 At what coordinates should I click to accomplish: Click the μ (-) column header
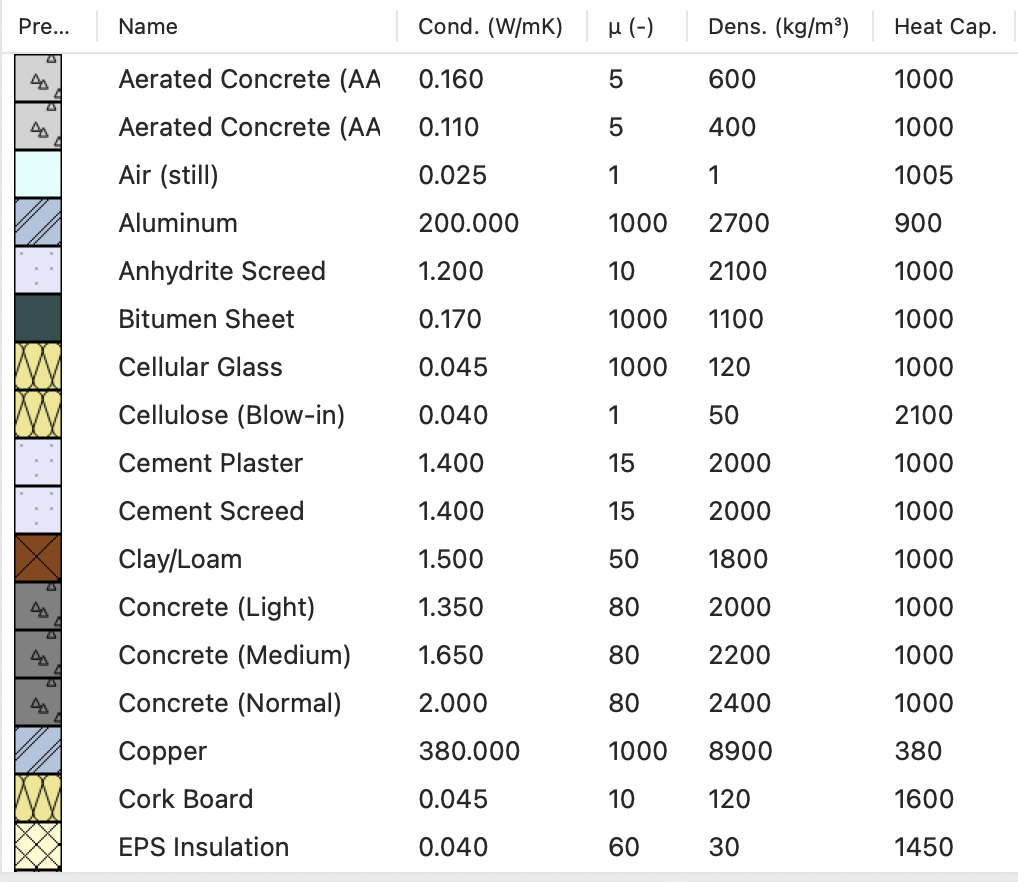point(631,27)
